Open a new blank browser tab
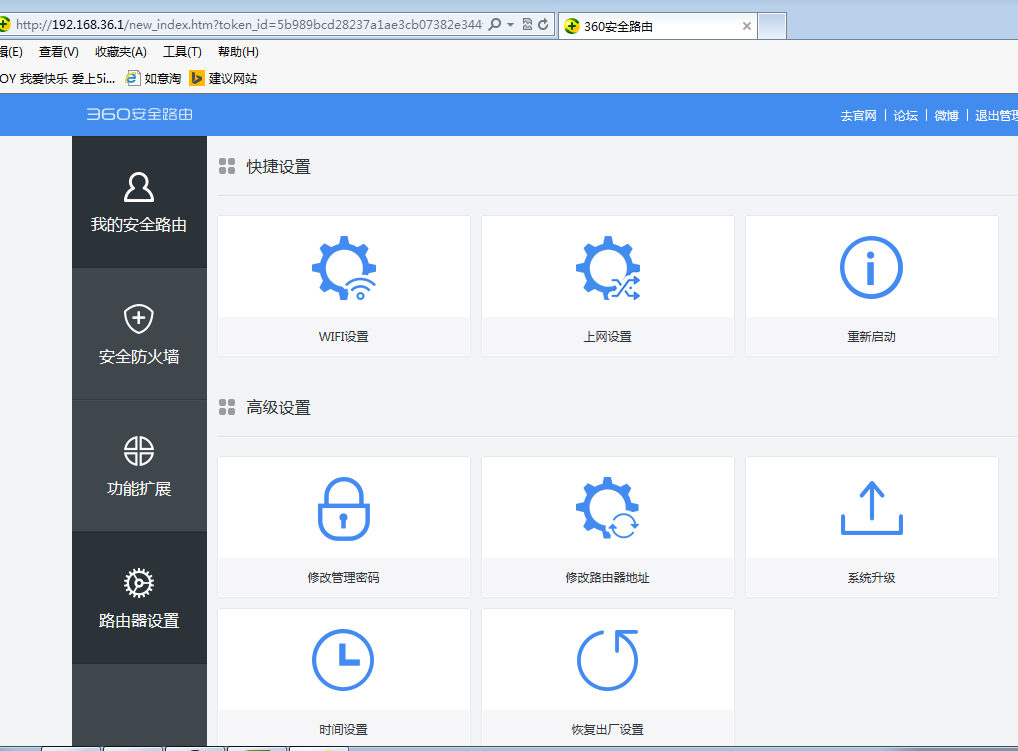Screen dimensions: 1018x751 point(773,26)
